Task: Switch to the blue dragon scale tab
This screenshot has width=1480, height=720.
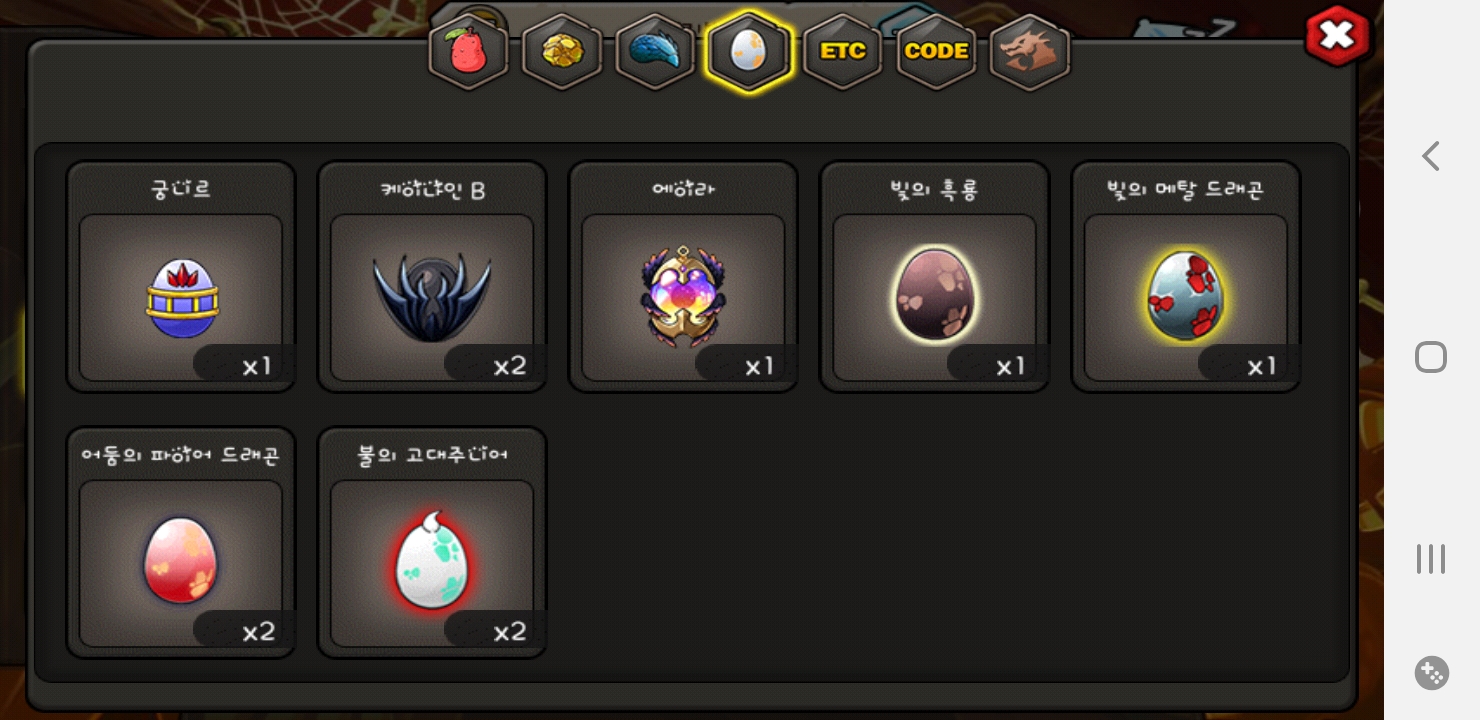Action: click(655, 52)
